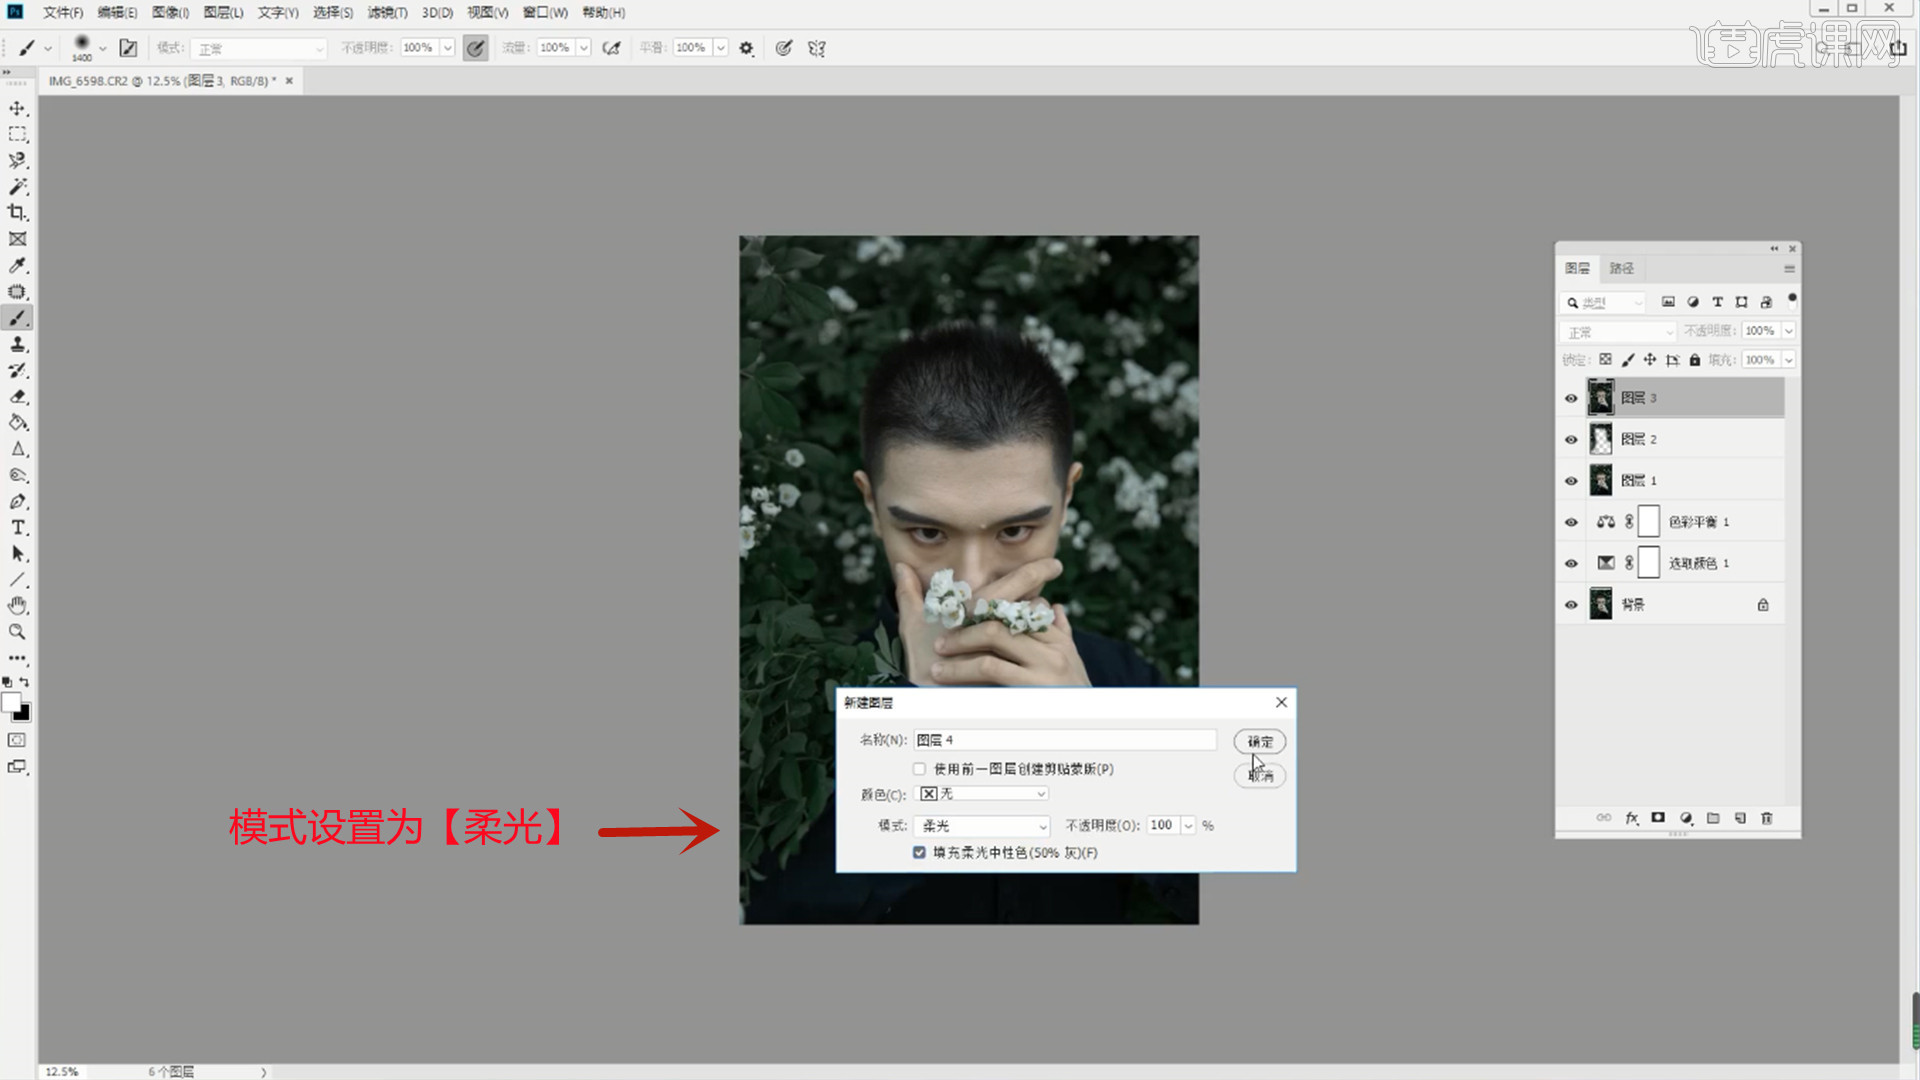Hide the 色彩平衡 1 layer
The width and height of the screenshot is (1920, 1080).
click(x=1571, y=522)
